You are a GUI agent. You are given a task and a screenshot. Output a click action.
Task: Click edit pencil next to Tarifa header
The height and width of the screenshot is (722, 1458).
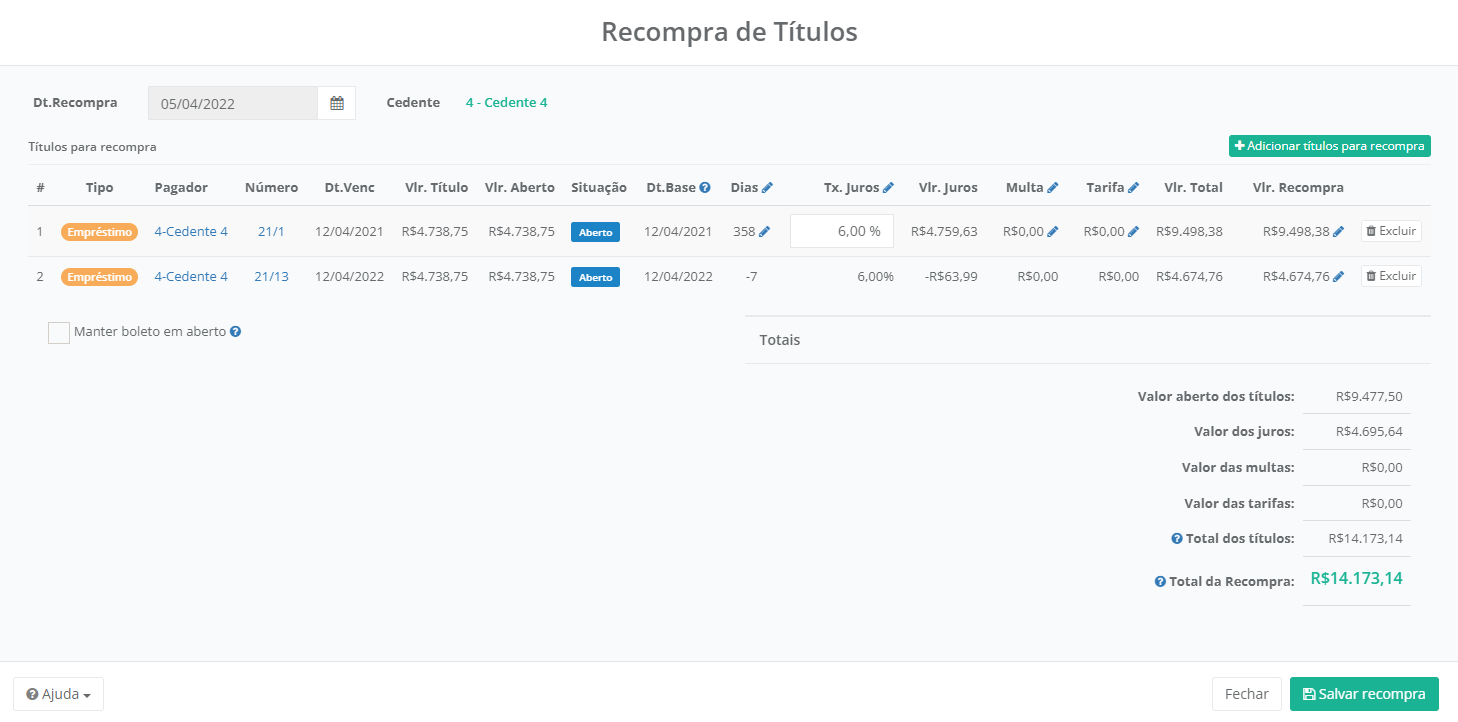coord(1133,188)
